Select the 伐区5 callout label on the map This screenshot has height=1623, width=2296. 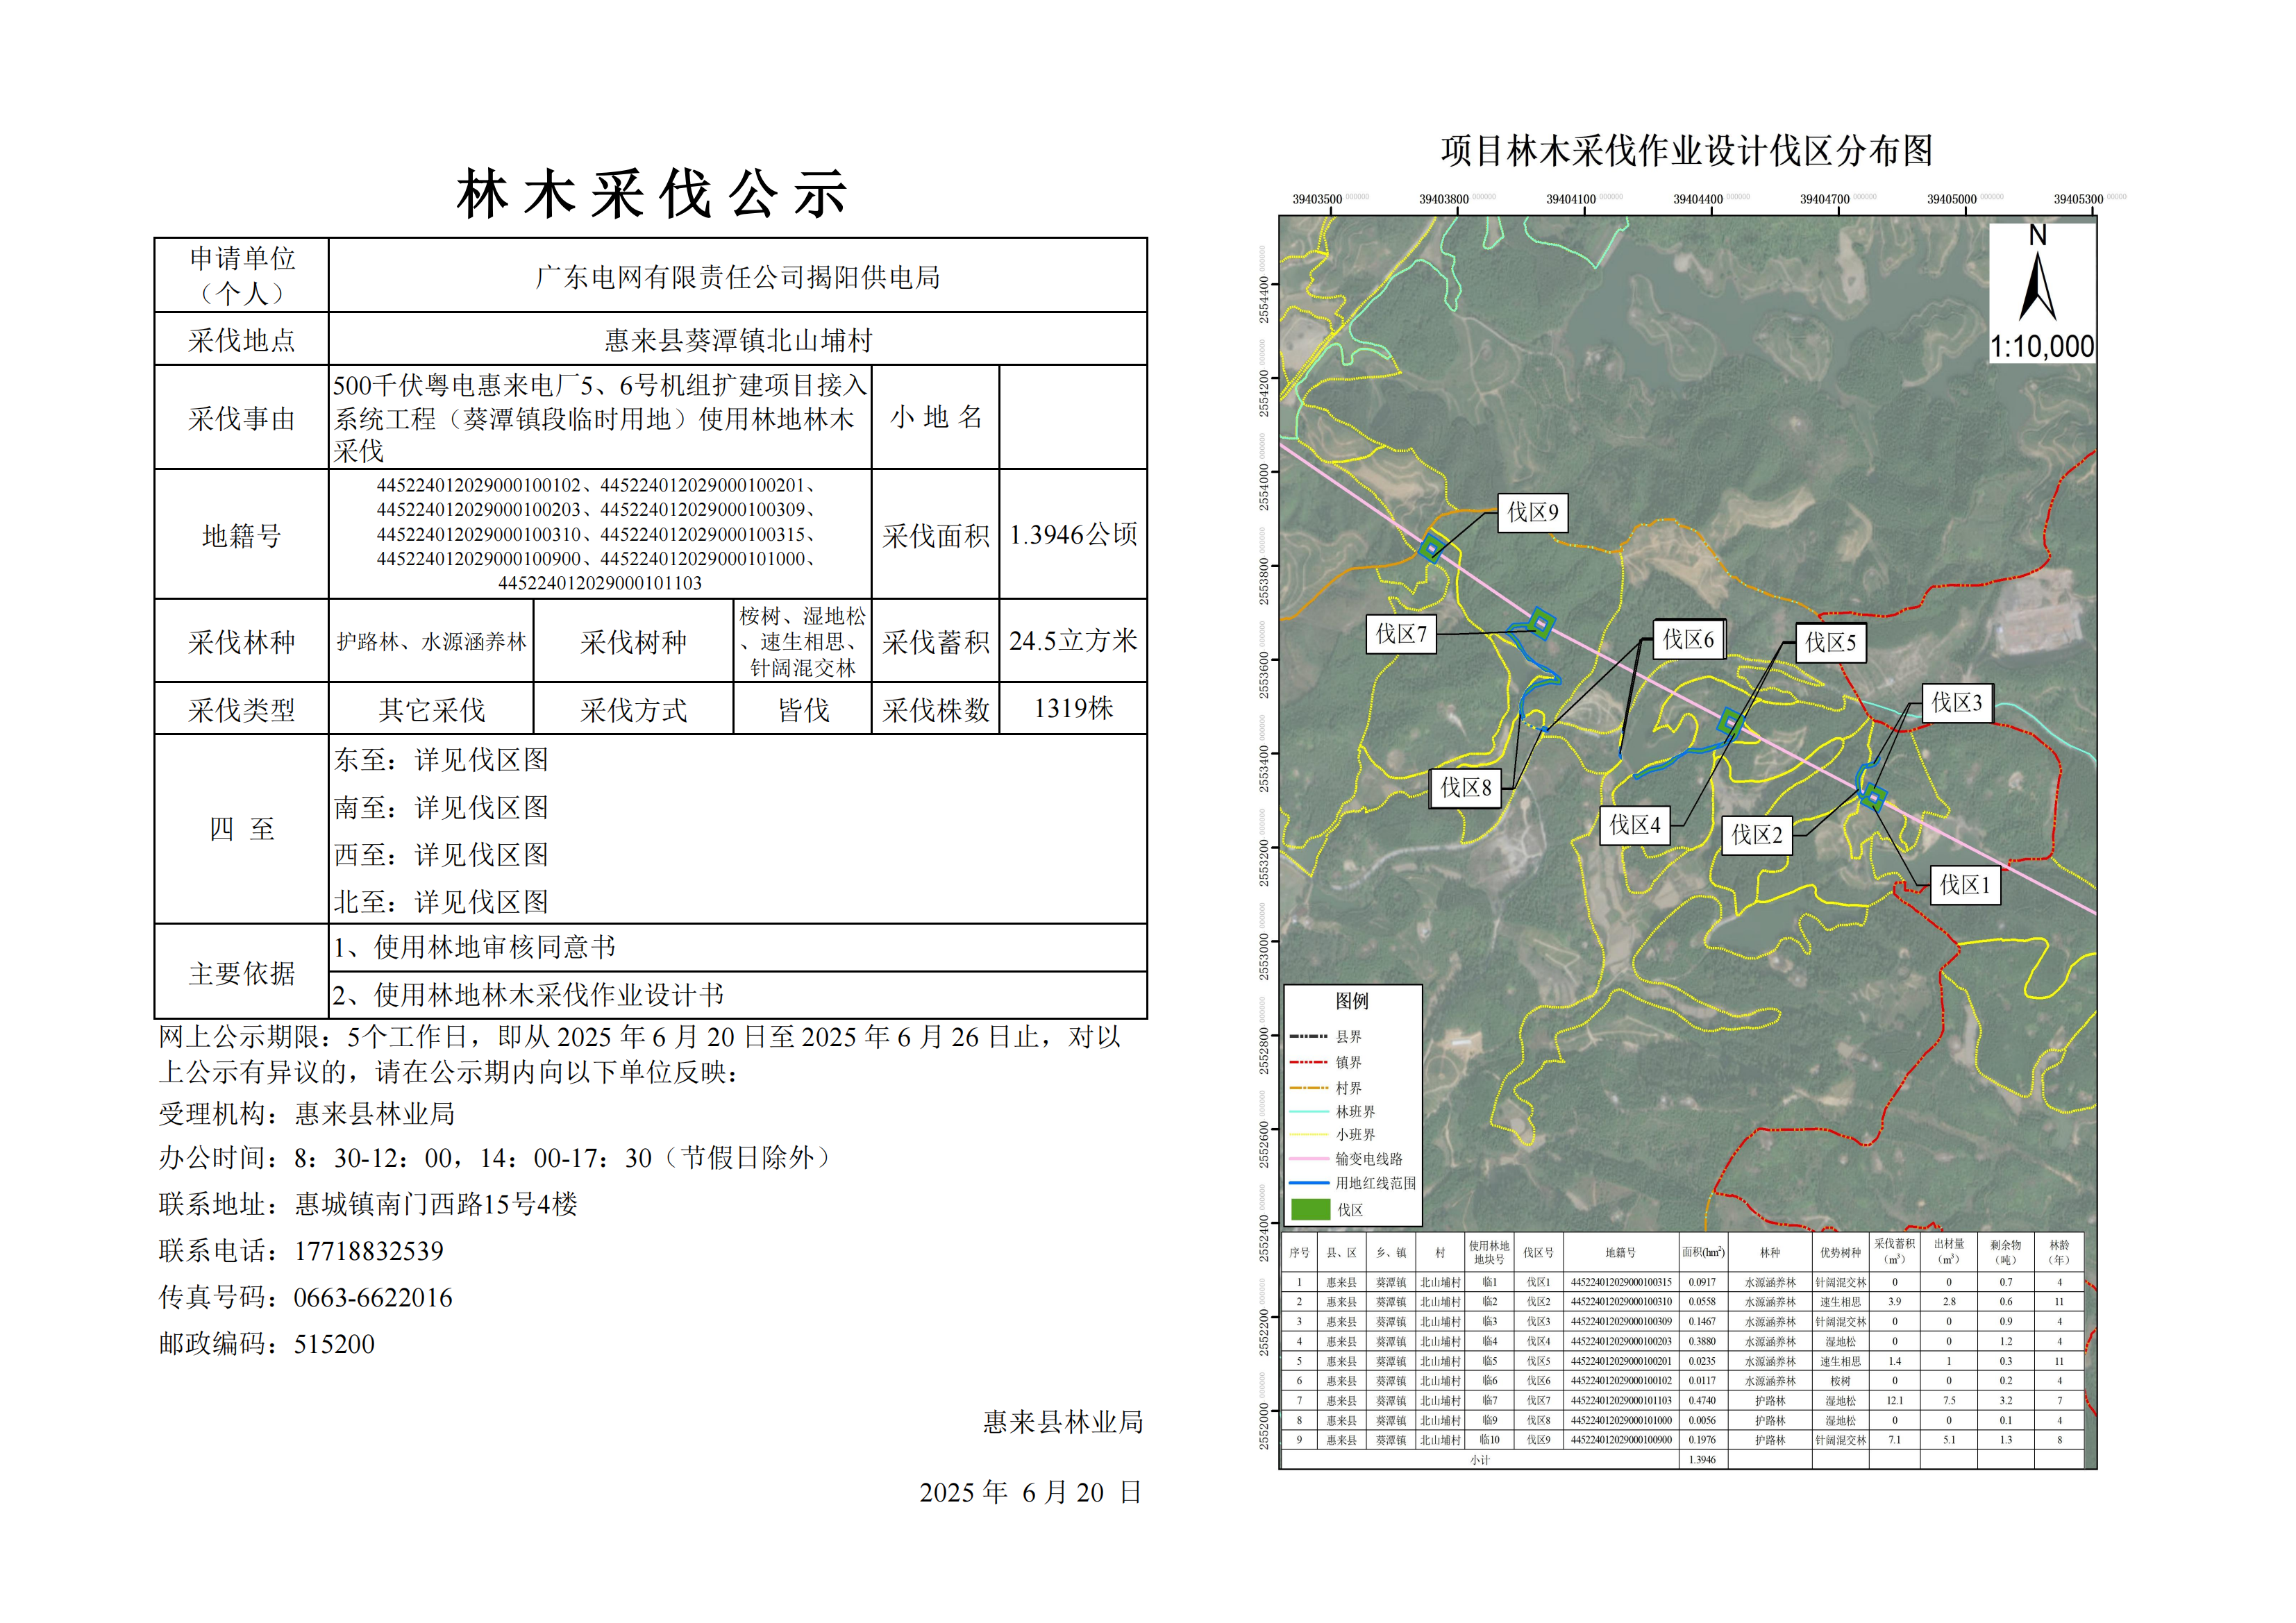(1830, 643)
